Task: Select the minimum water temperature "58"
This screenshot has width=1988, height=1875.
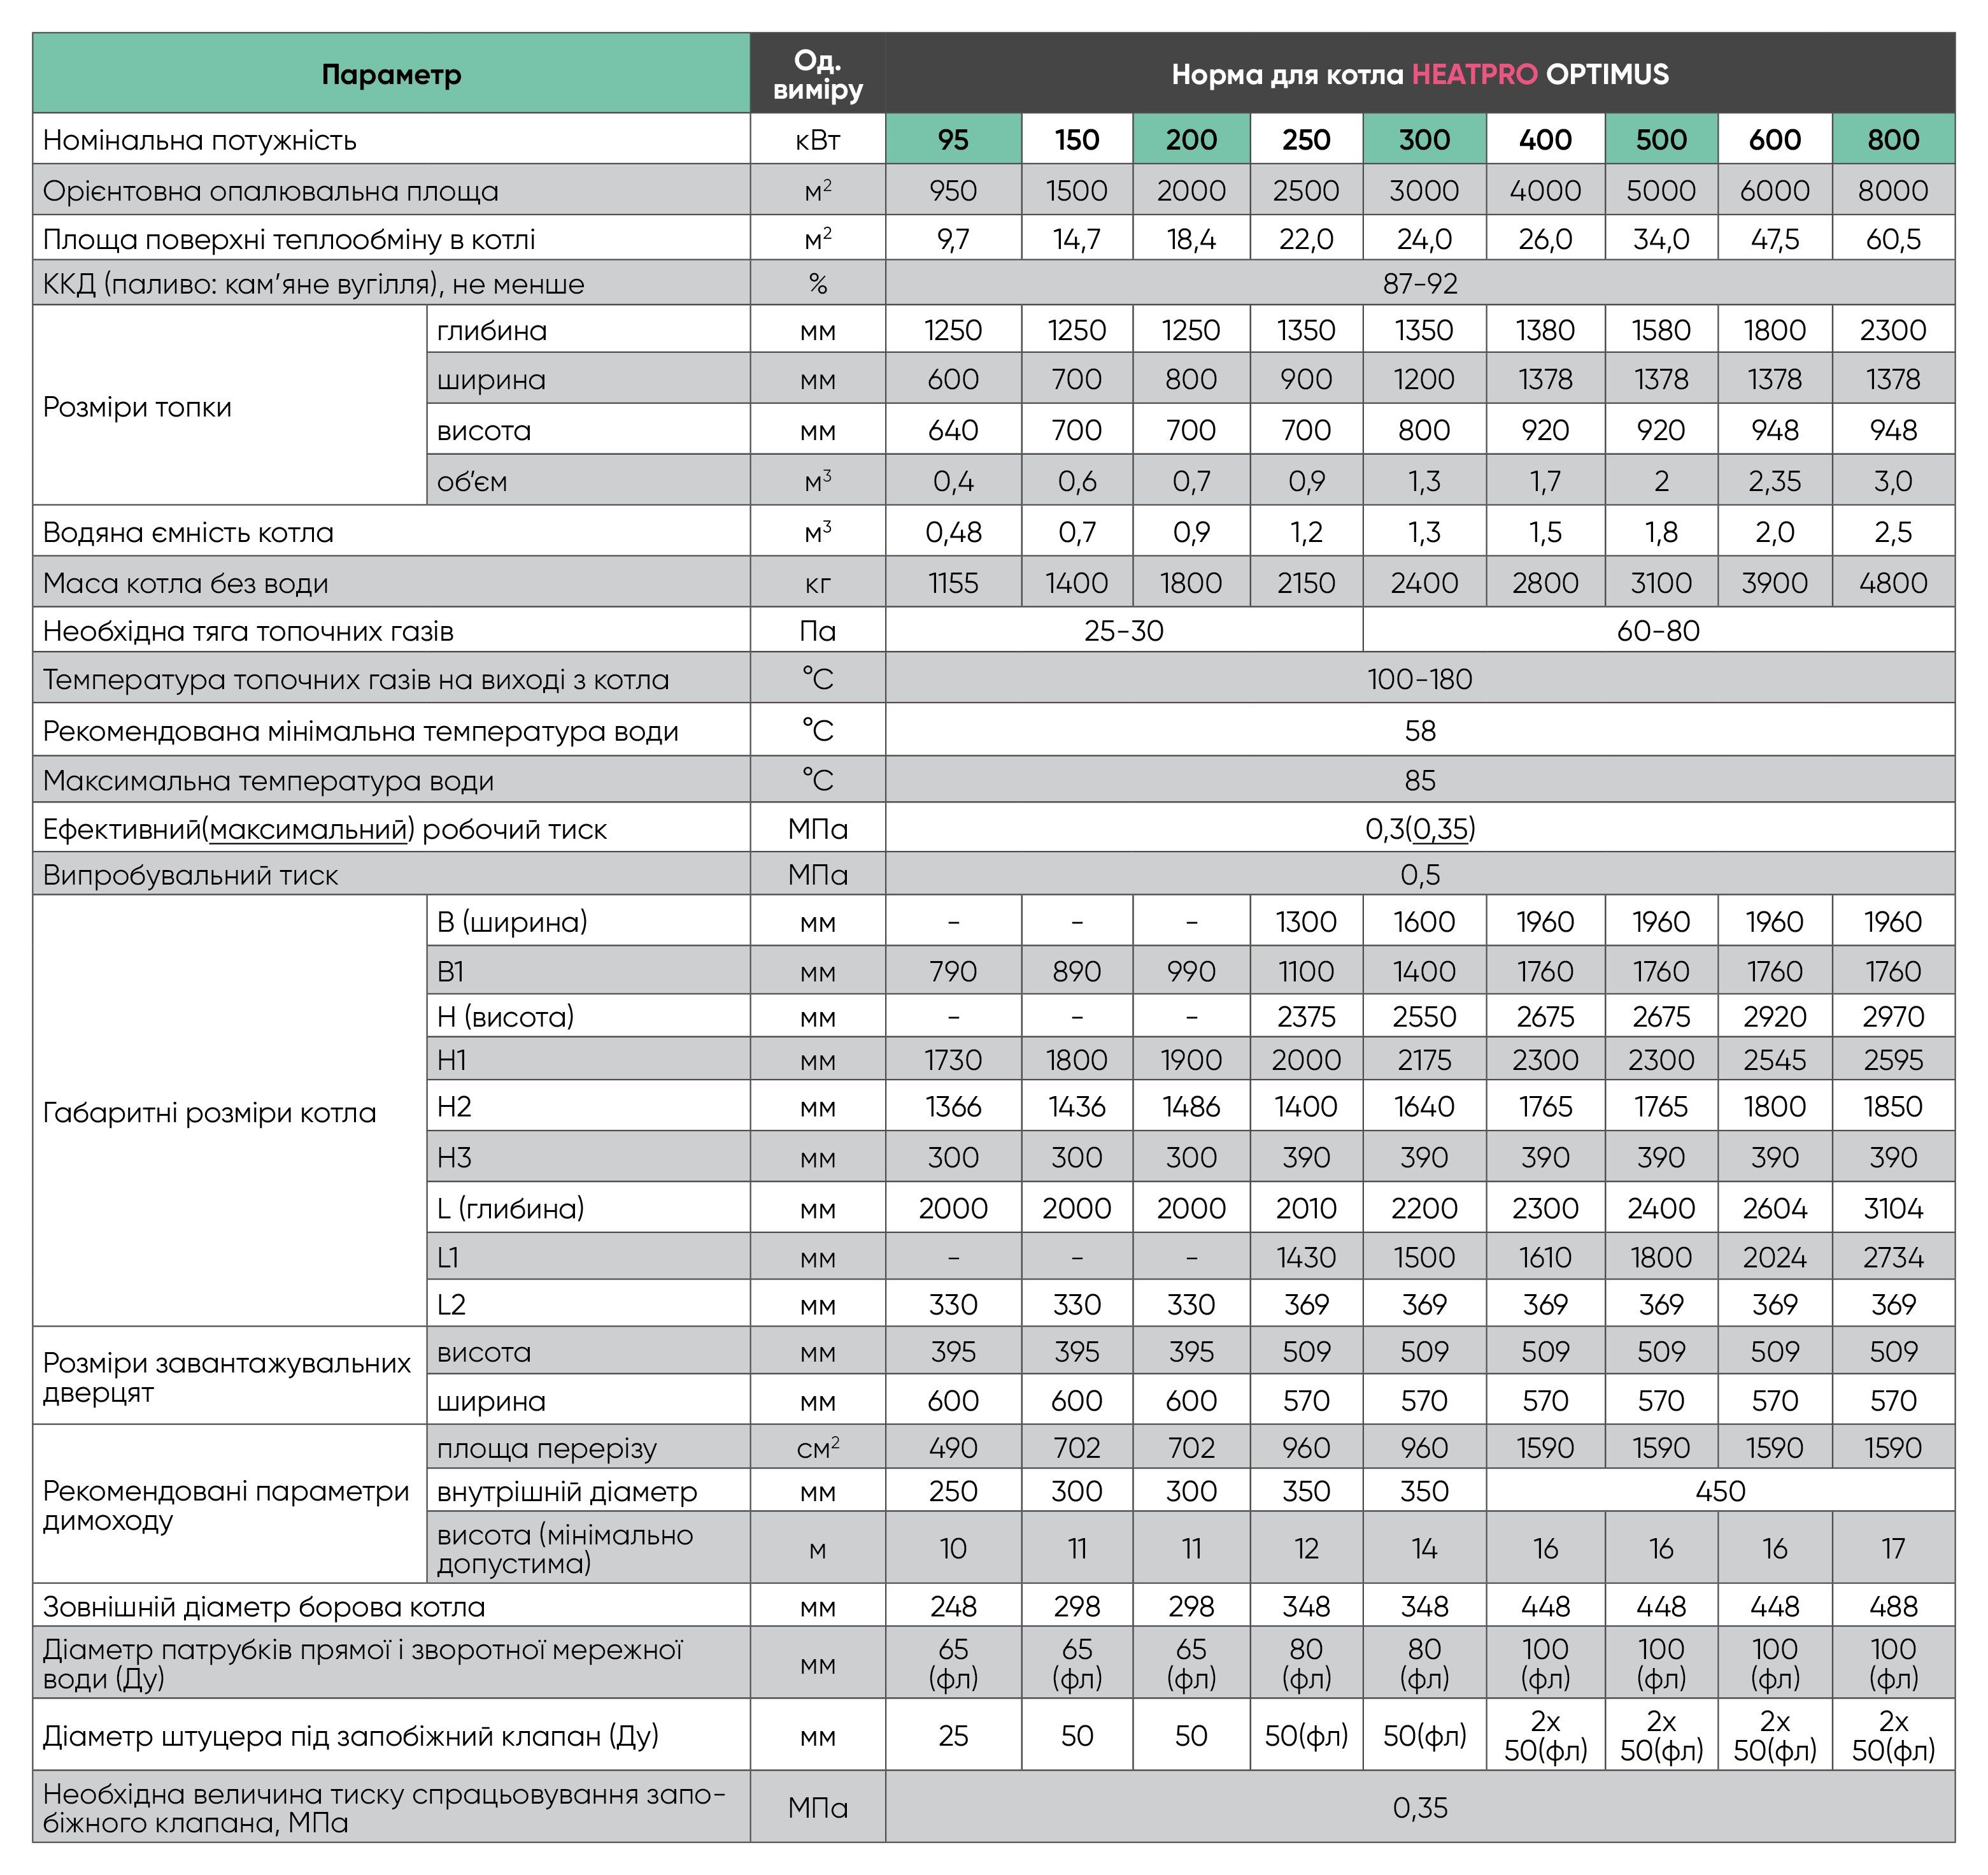Action: (x=1420, y=730)
